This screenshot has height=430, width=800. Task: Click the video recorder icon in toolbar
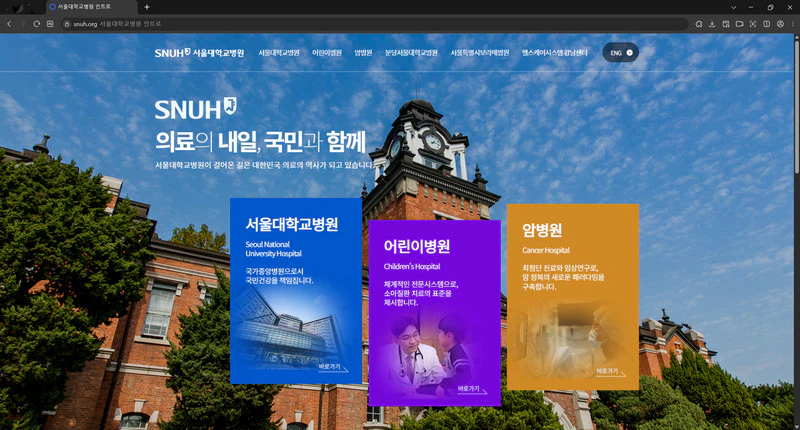point(739,24)
